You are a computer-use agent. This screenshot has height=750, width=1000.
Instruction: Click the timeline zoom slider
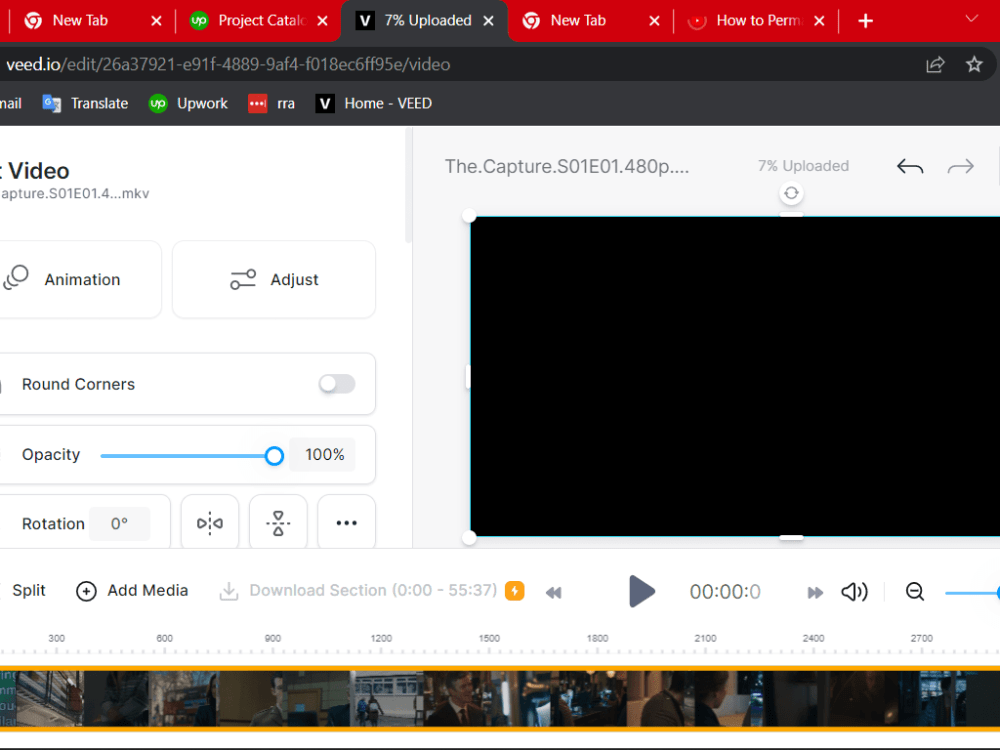[973, 593]
